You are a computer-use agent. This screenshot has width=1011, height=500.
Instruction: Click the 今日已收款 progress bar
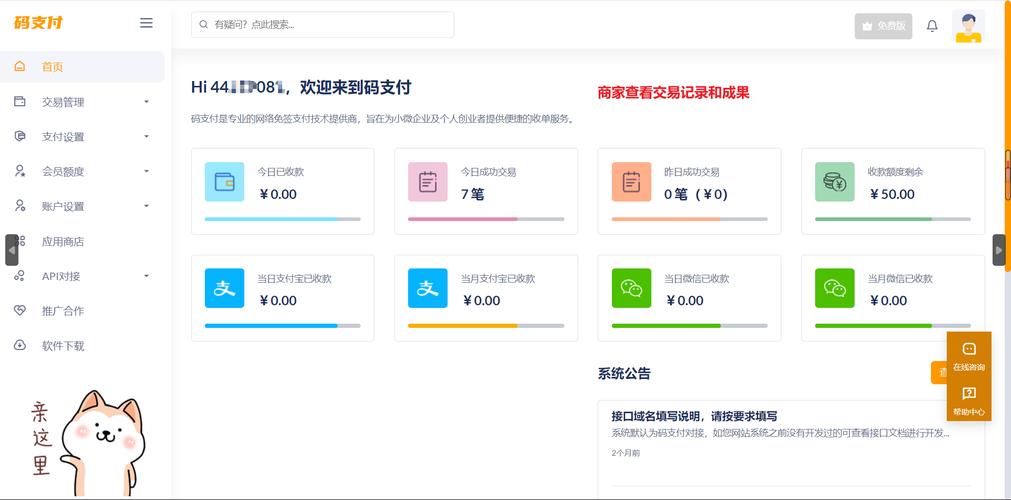(282, 219)
